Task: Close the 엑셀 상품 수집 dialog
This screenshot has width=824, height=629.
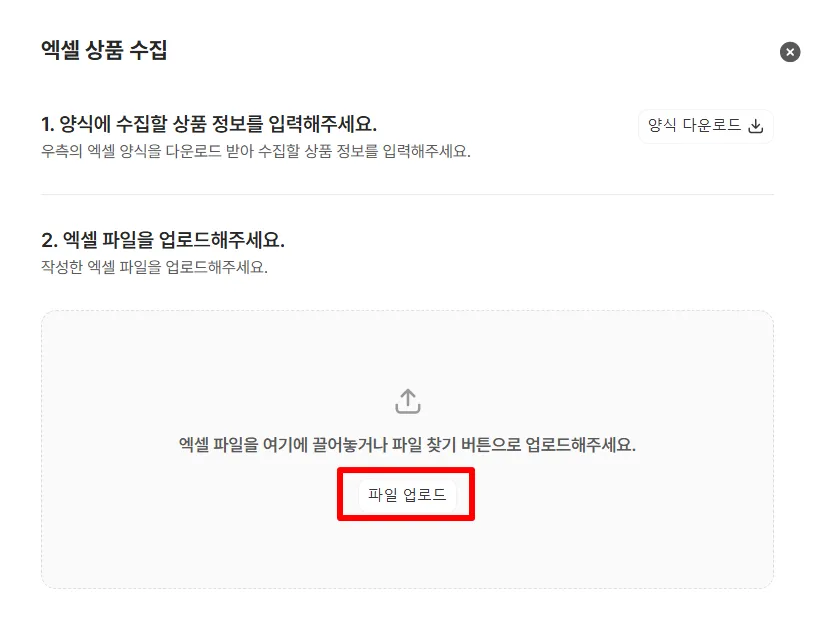Action: (x=789, y=52)
